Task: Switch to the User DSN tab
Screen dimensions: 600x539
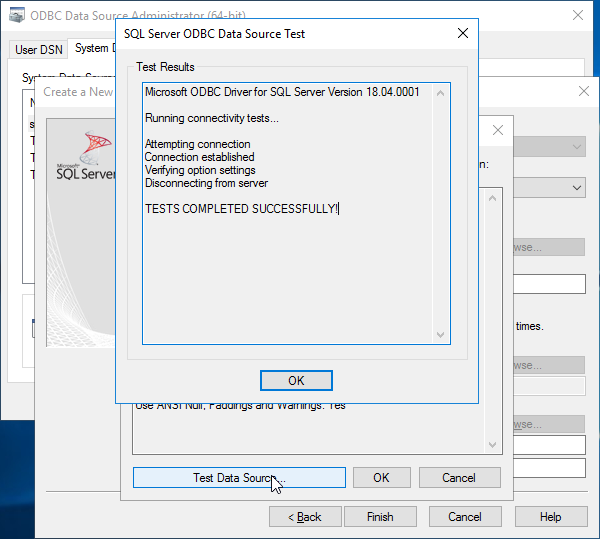Action: coord(39,49)
